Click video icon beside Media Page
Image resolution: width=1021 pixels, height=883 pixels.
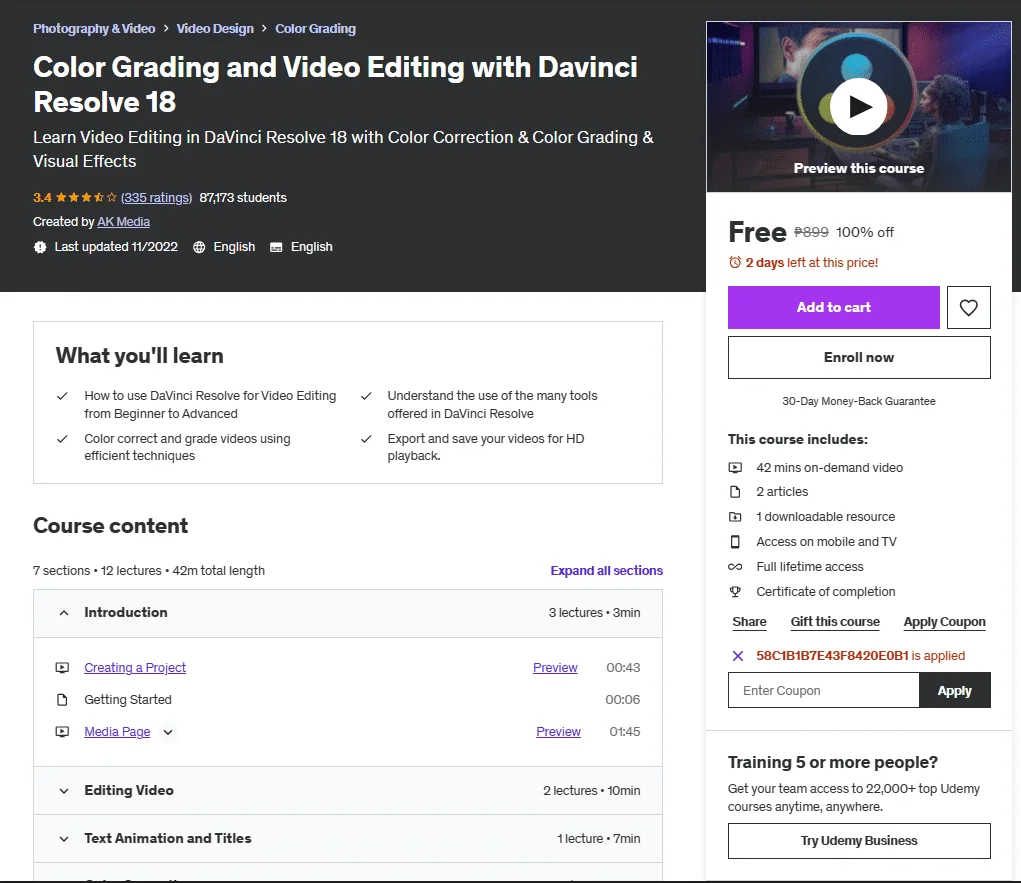tap(62, 731)
